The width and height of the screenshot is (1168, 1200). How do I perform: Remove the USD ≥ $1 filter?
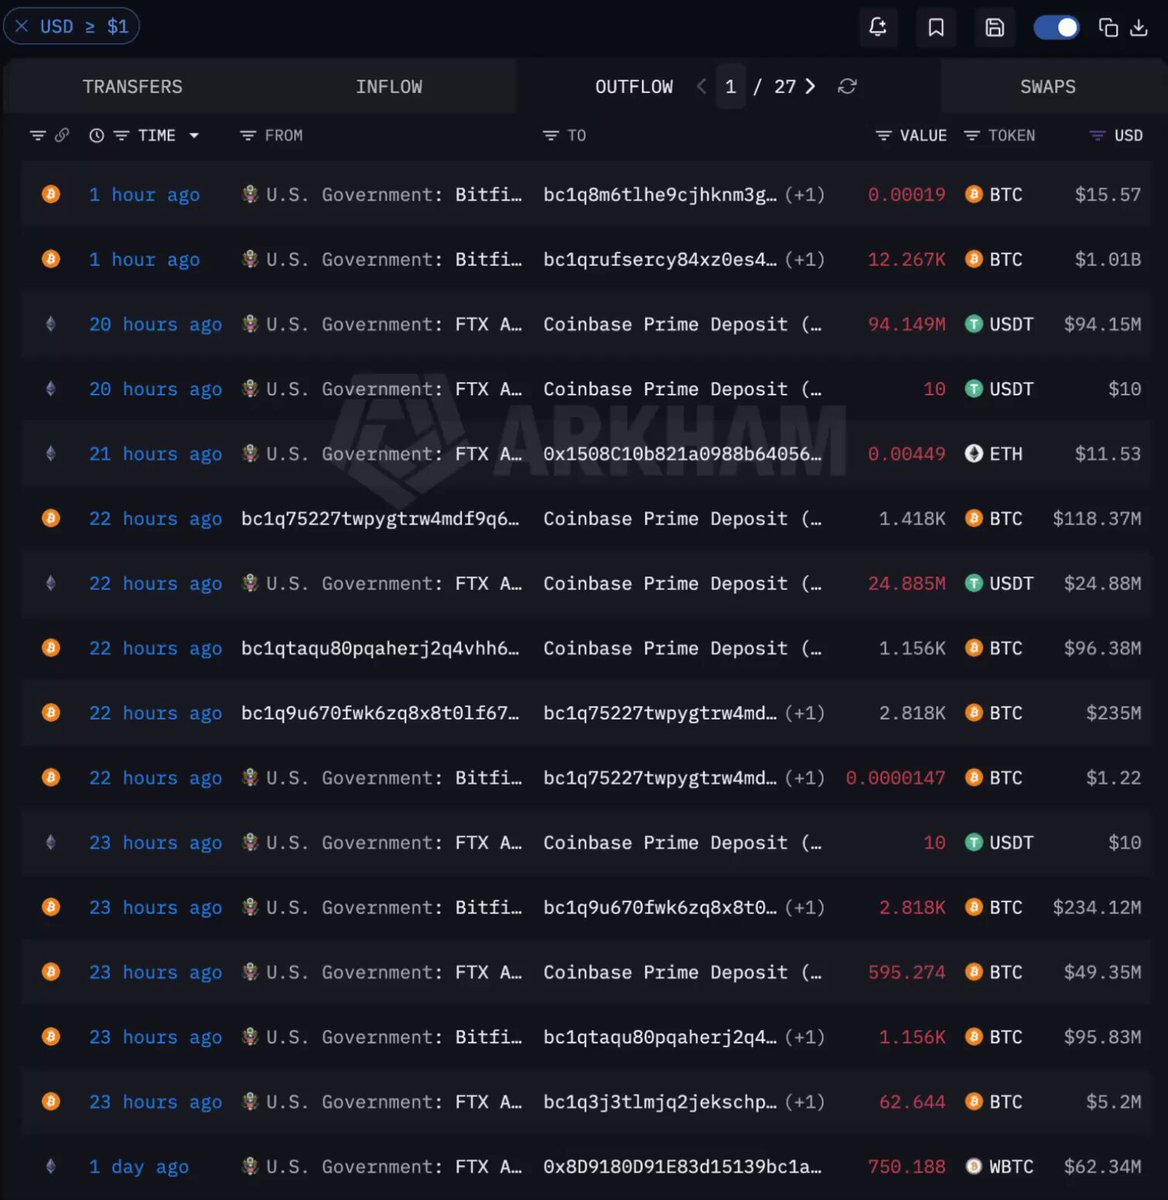22,27
